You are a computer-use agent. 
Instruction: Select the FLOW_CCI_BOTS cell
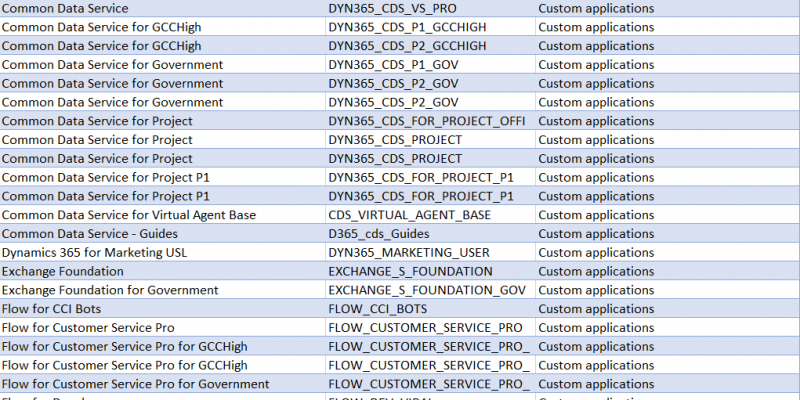click(430, 309)
